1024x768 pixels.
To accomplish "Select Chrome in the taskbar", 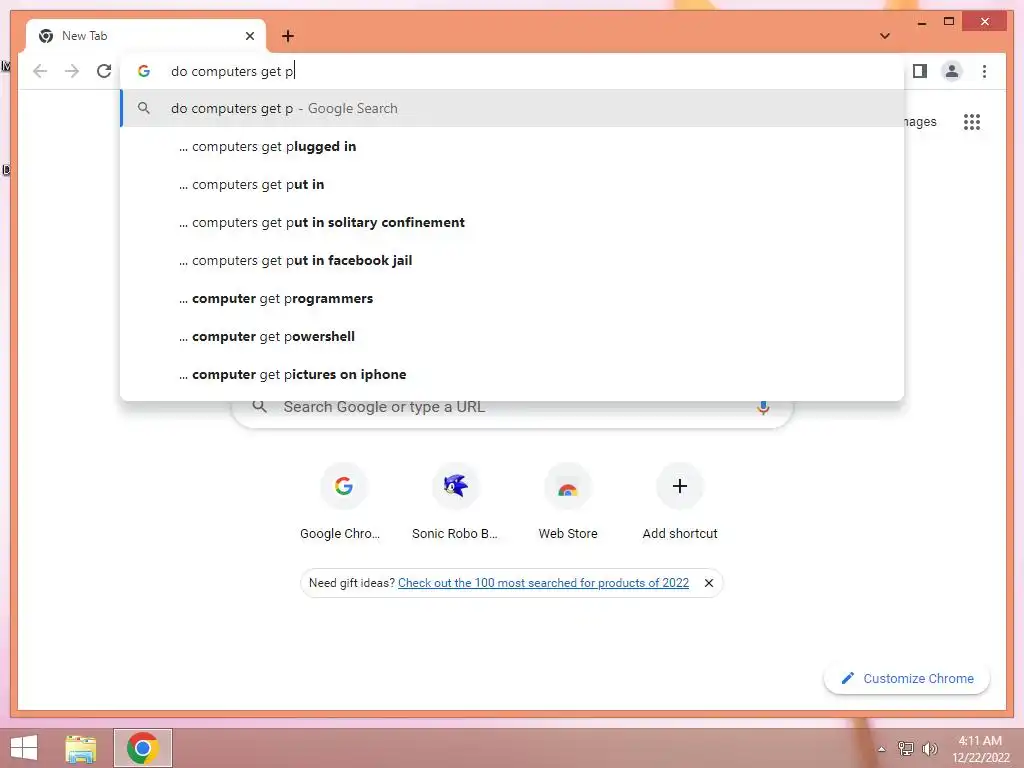I will (x=143, y=748).
